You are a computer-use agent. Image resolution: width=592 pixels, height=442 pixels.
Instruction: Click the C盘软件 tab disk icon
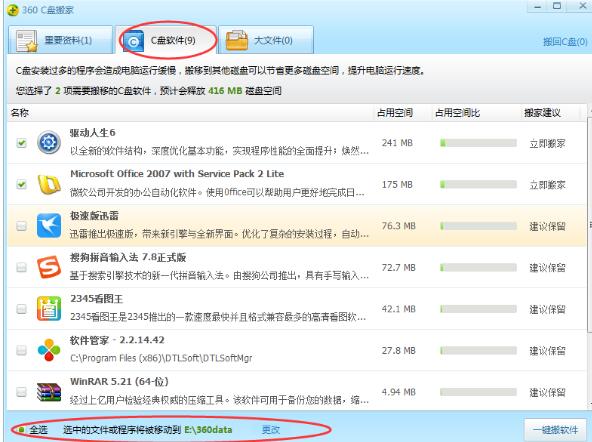(x=133, y=41)
